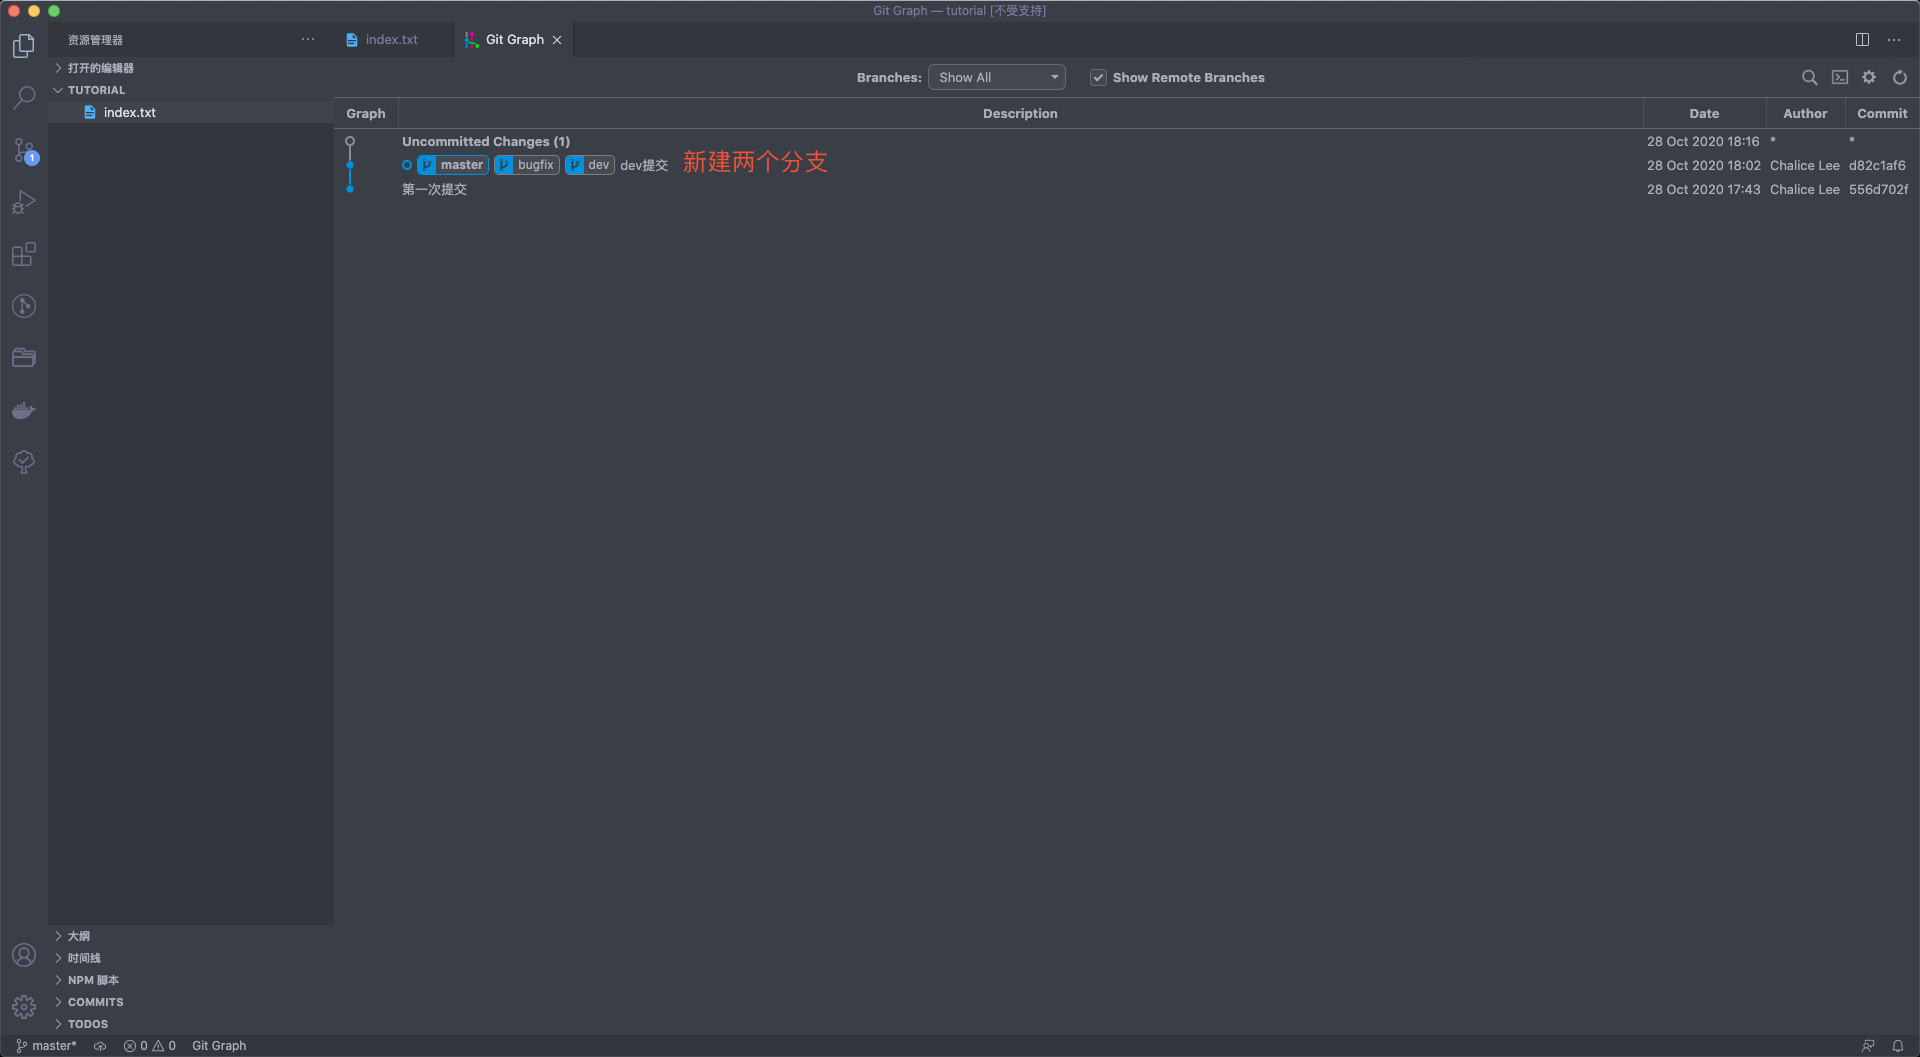Open terminal for repository icon

click(x=1840, y=78)
